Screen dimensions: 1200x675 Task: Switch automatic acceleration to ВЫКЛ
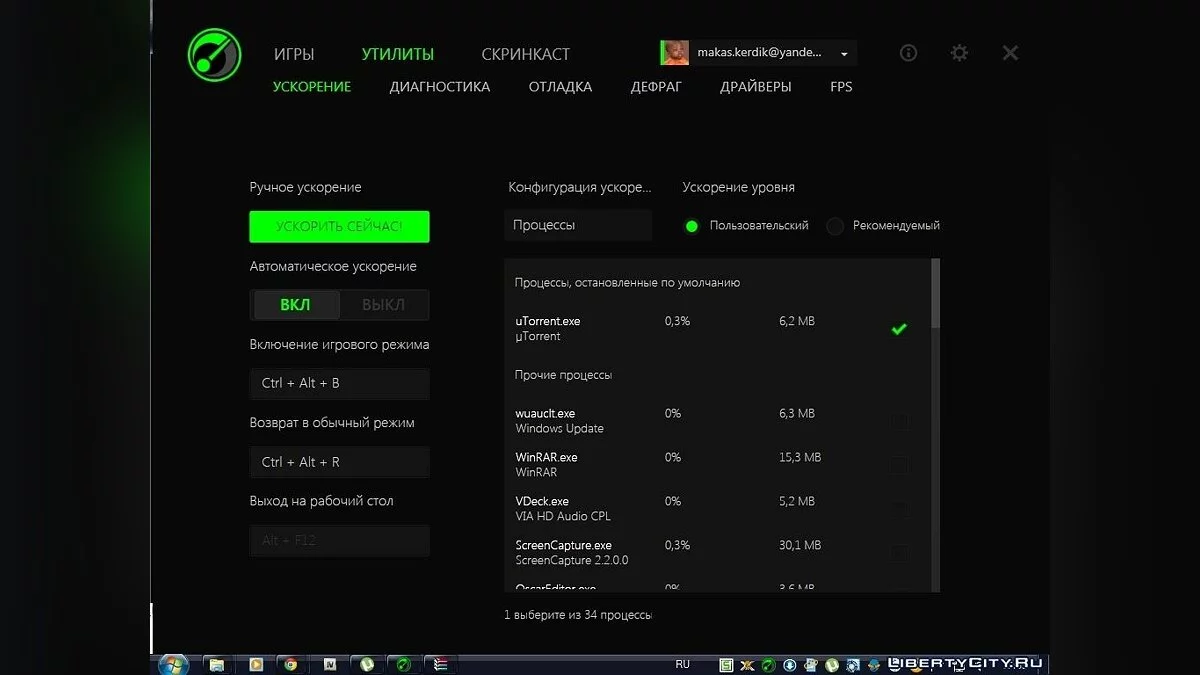pos(383,305)
